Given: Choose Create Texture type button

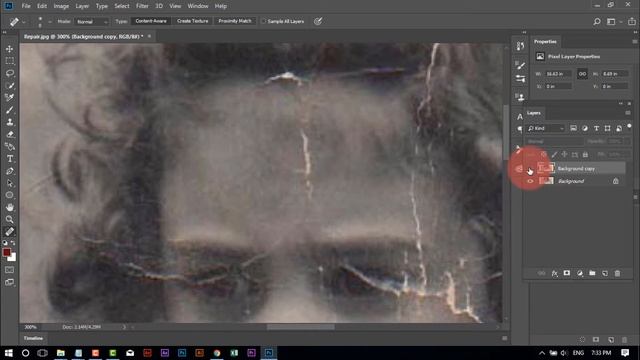Looking at the screenshot, I should click(x=193, y=21).
